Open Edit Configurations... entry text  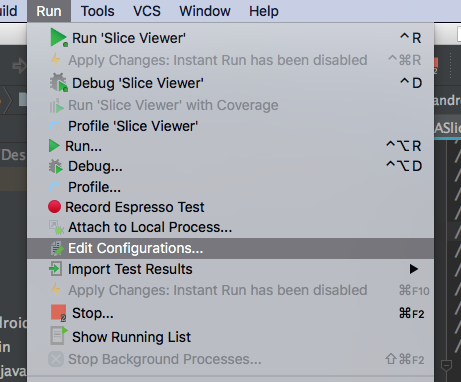[x=136, y=248]
